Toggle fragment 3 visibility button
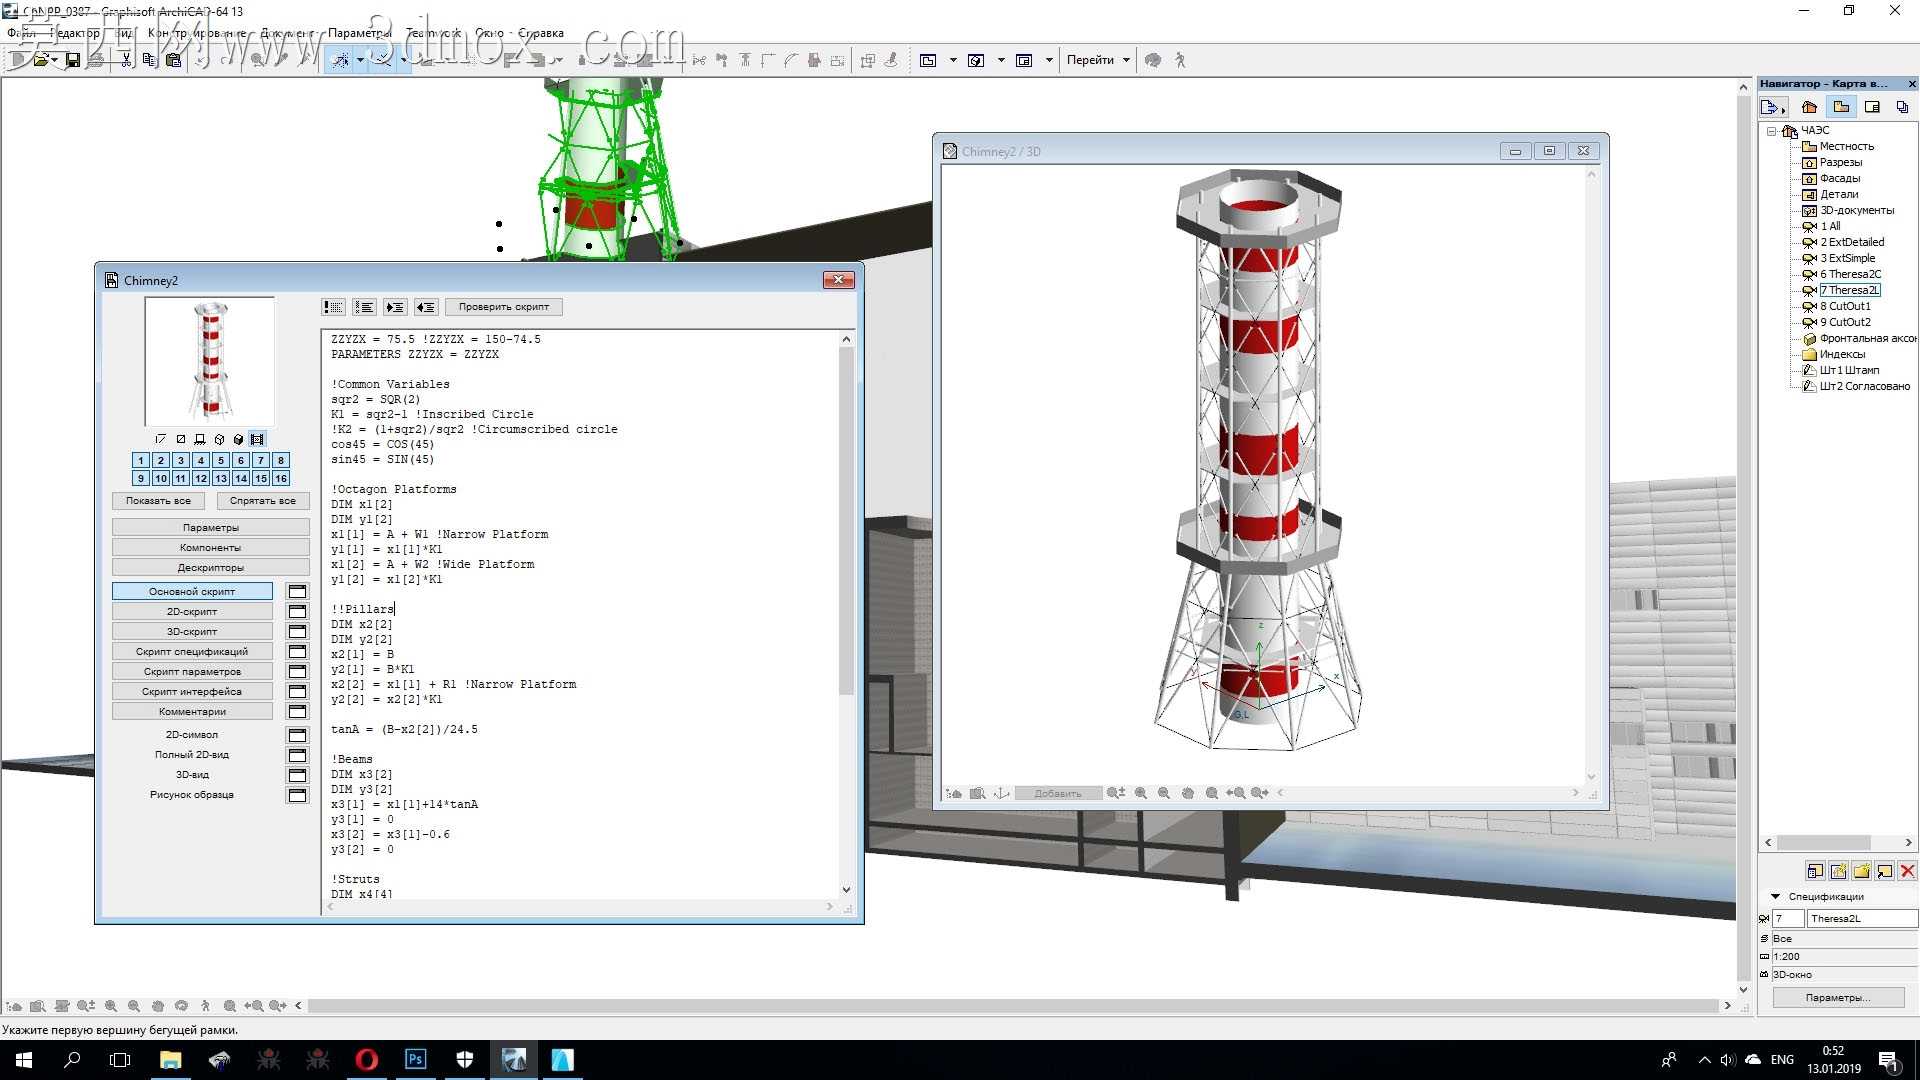 point(181,460)
